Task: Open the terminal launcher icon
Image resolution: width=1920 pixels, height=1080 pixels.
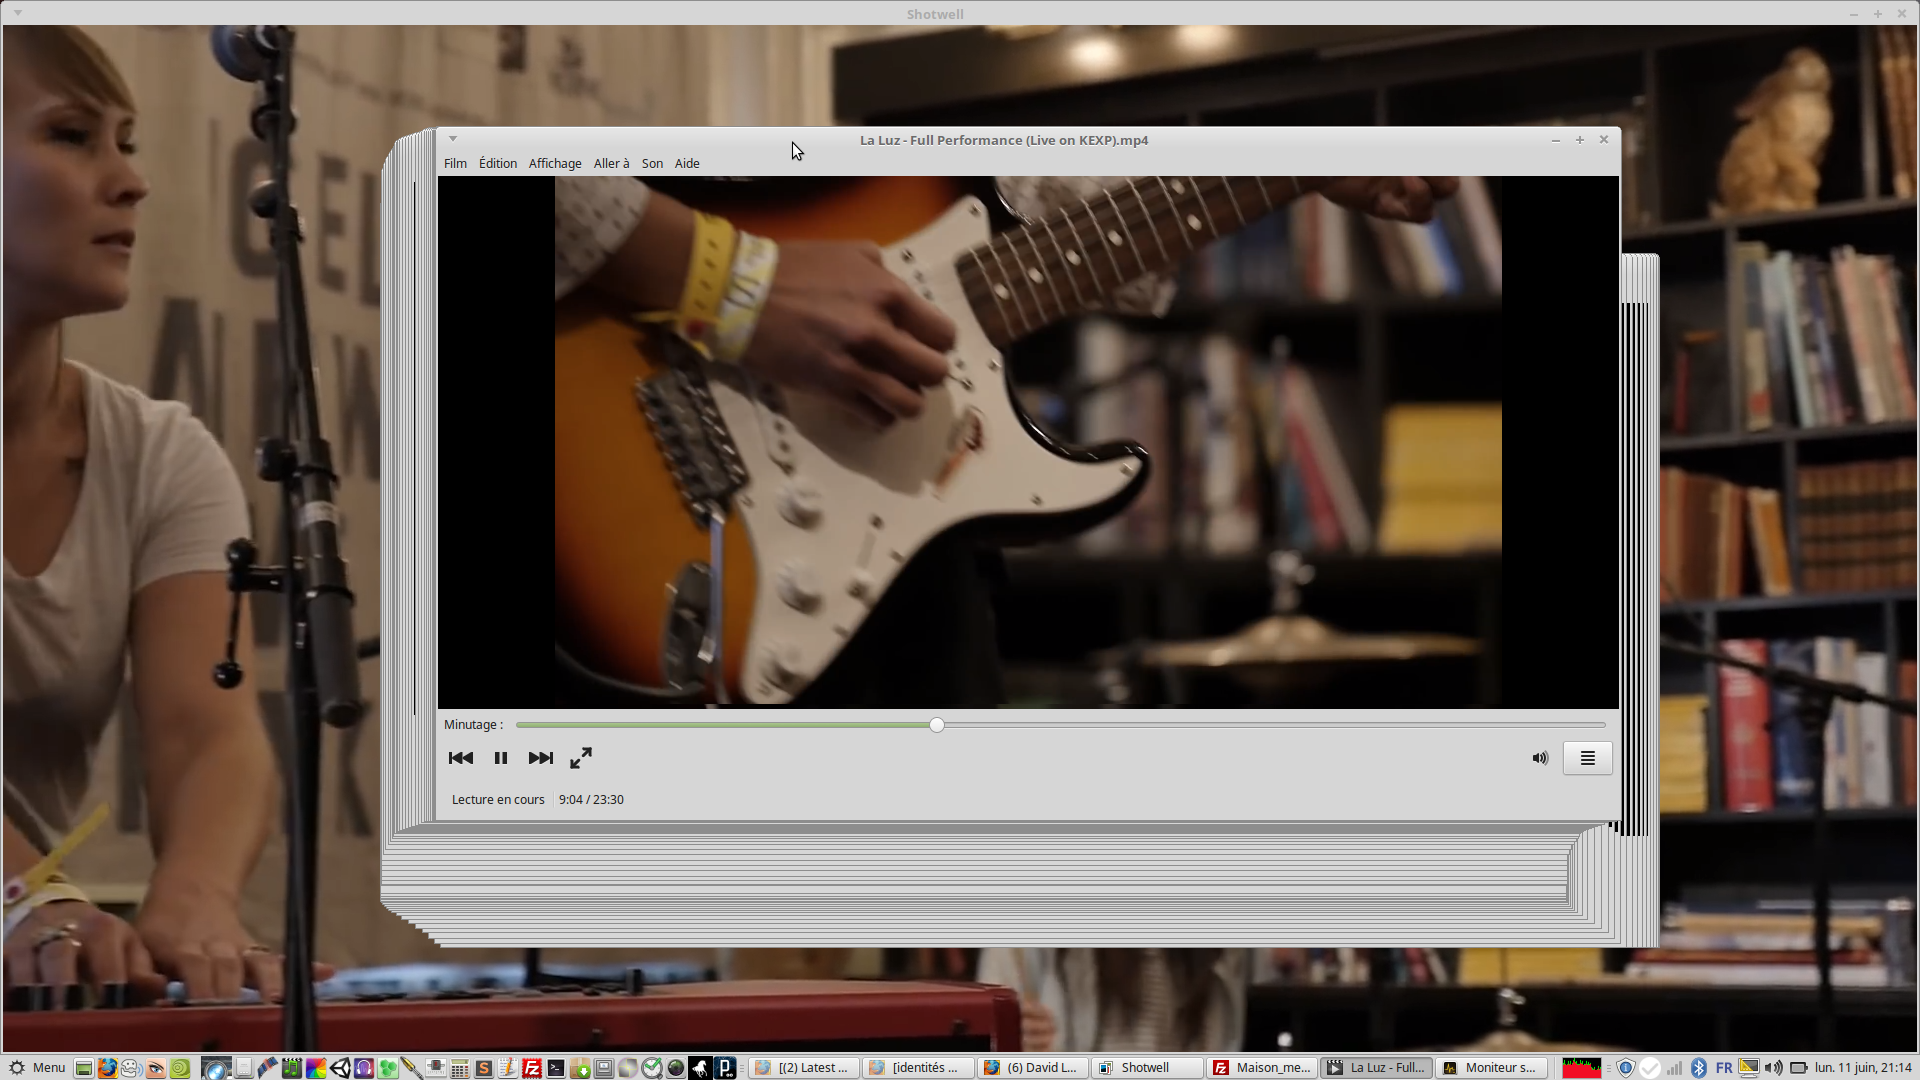Action: tap(556, 1068)
